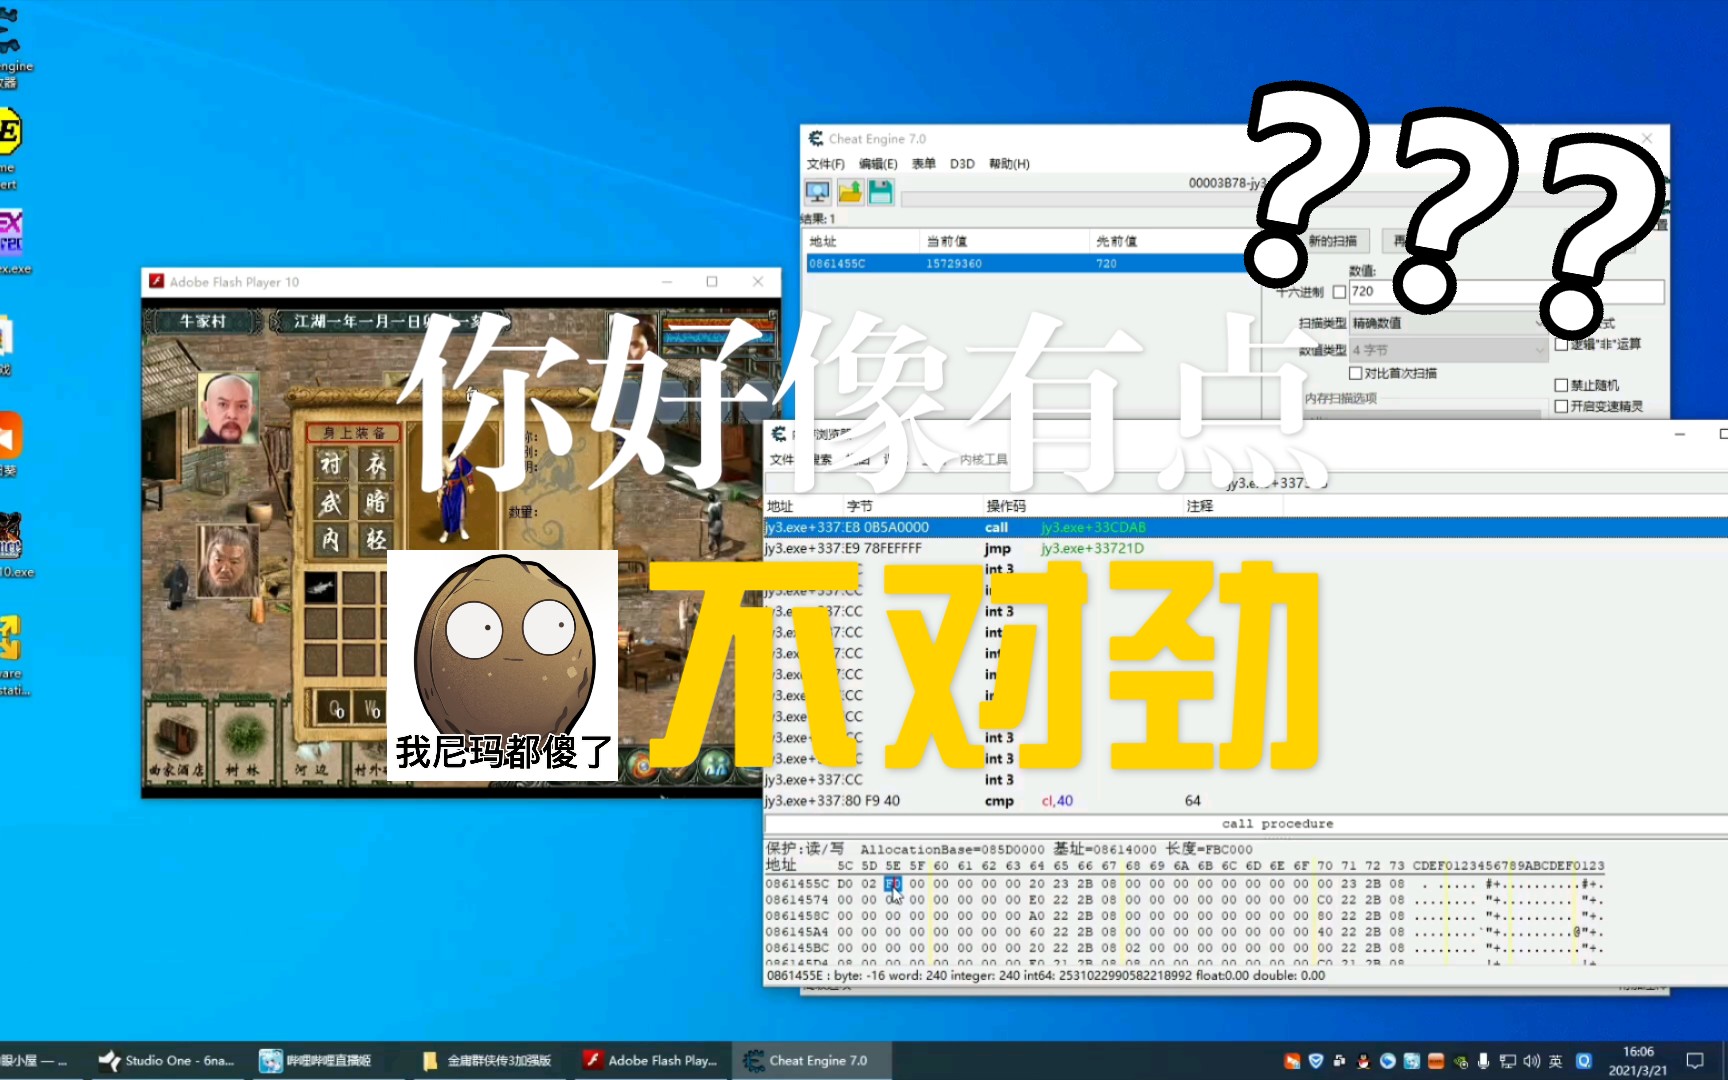Enable the 十六进制 hex checkbox
1728x1080 pixels.
click(1339, 292)
